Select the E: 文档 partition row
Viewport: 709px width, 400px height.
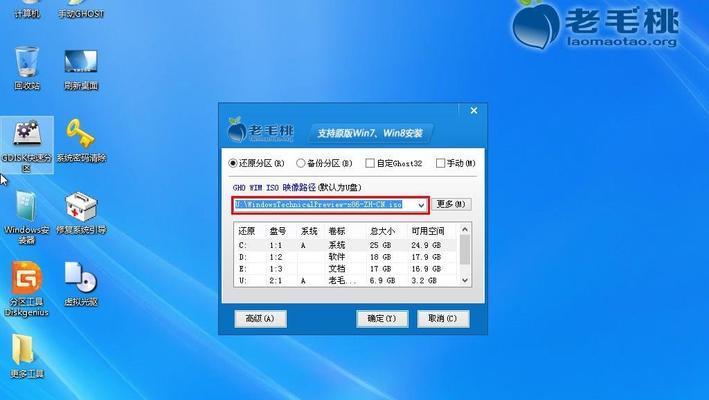coord(346,268)
